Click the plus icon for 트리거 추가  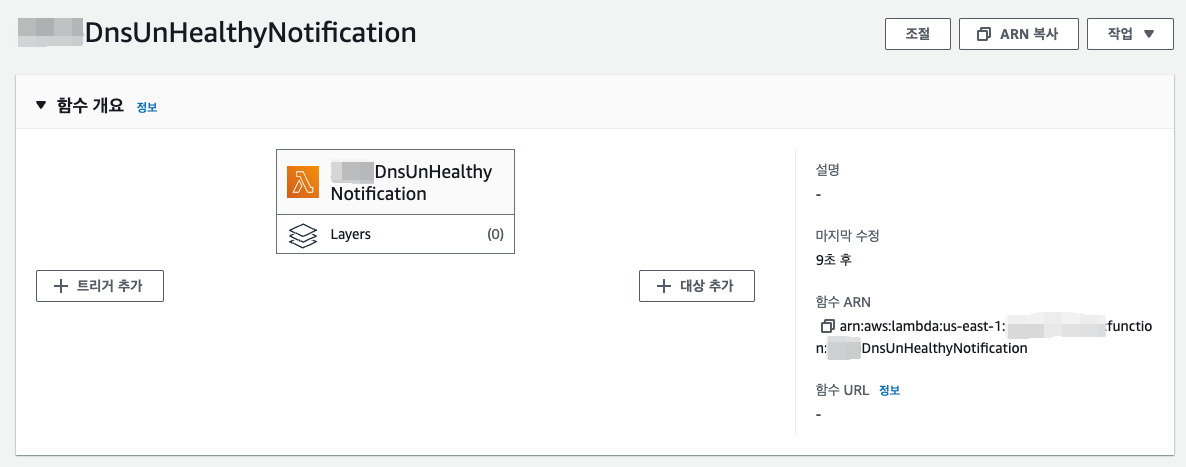coord(60,286)
